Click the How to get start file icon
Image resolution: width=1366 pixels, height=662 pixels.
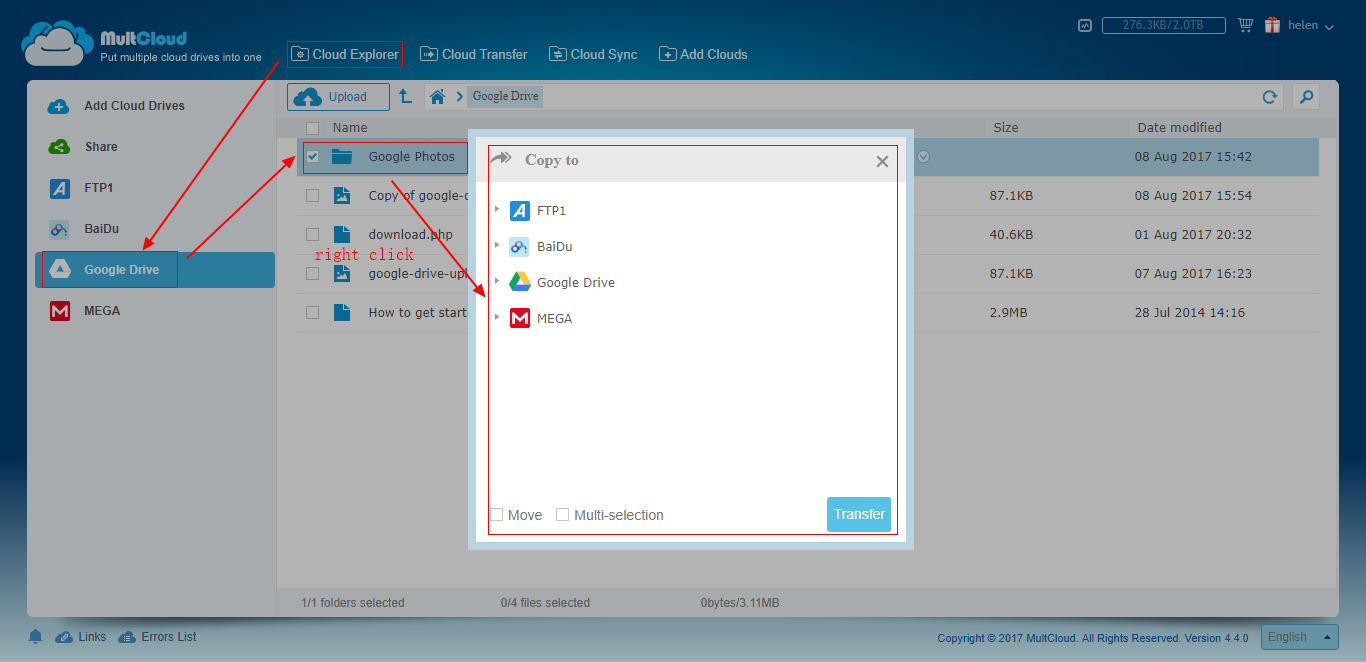coord(342,313)
